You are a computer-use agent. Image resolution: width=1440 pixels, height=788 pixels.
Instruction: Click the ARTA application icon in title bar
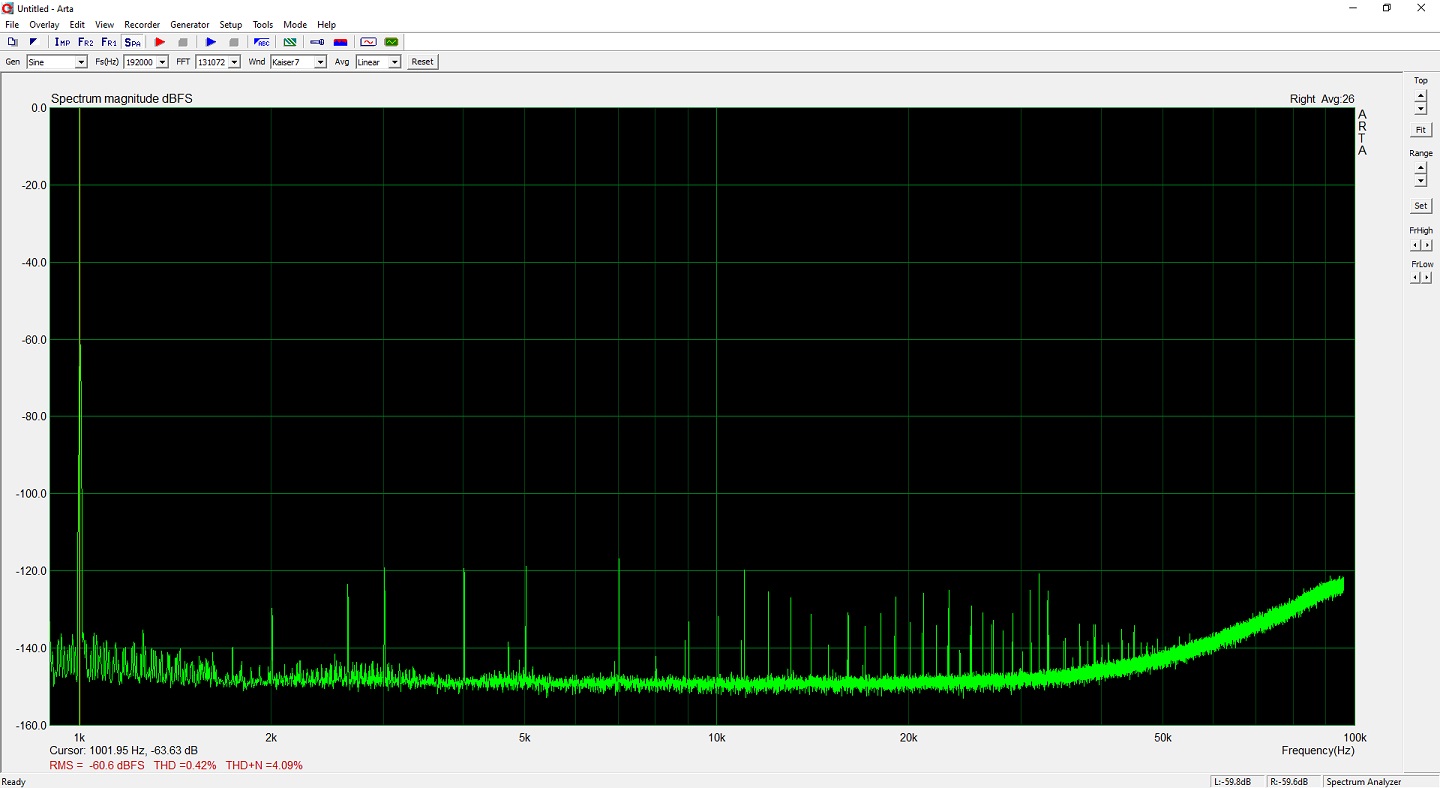[8, 8]
